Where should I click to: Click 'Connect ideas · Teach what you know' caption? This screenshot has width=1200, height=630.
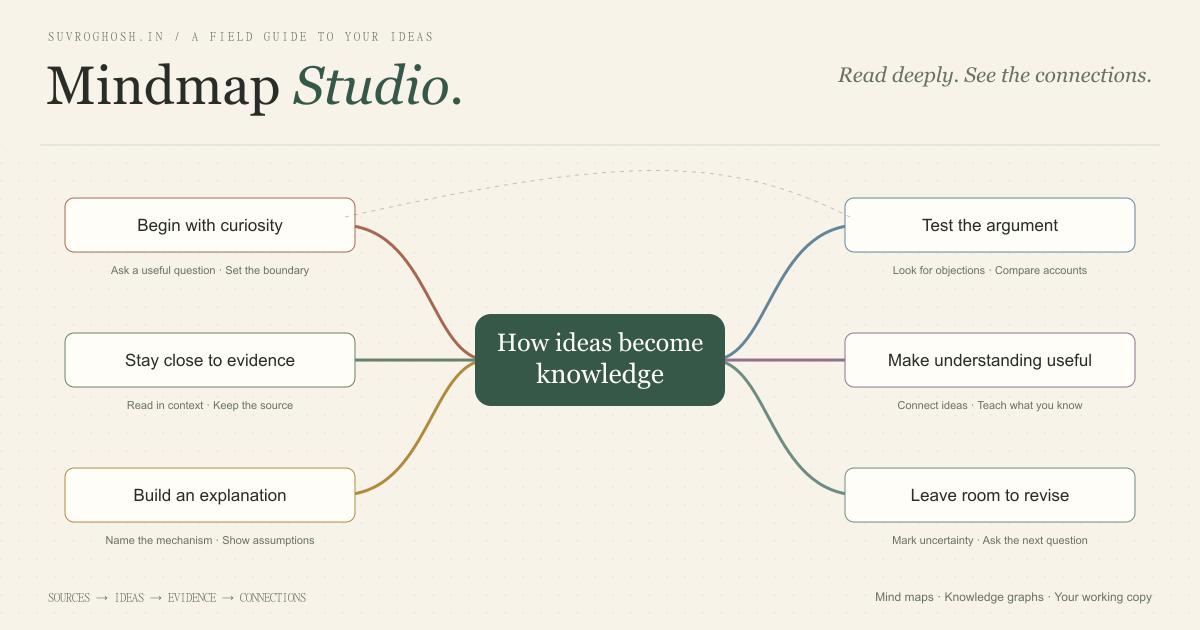(x=990, y=405)
